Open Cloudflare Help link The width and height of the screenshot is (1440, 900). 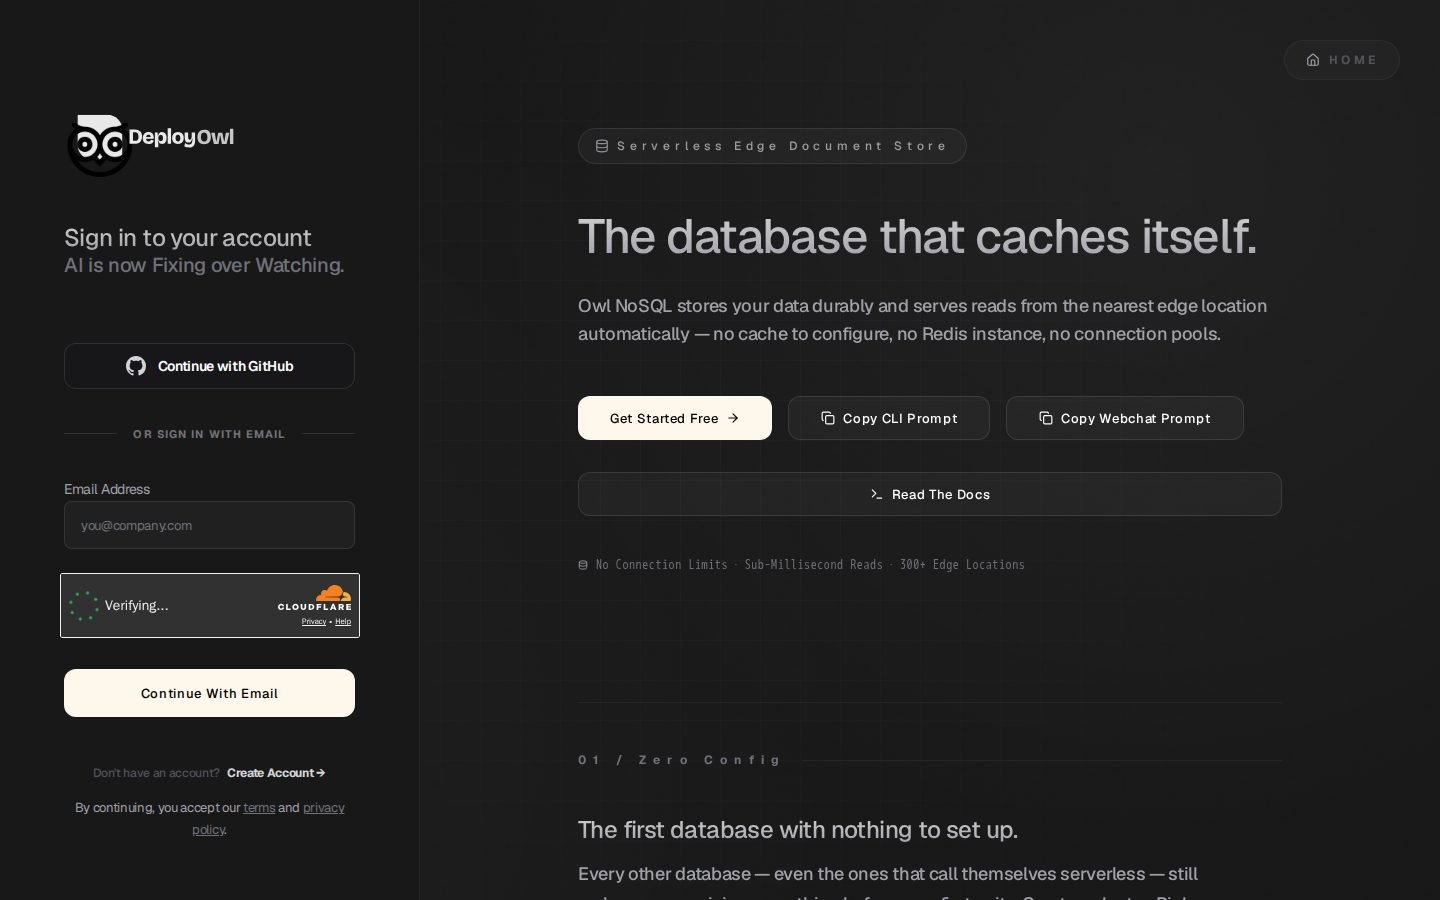343,622
